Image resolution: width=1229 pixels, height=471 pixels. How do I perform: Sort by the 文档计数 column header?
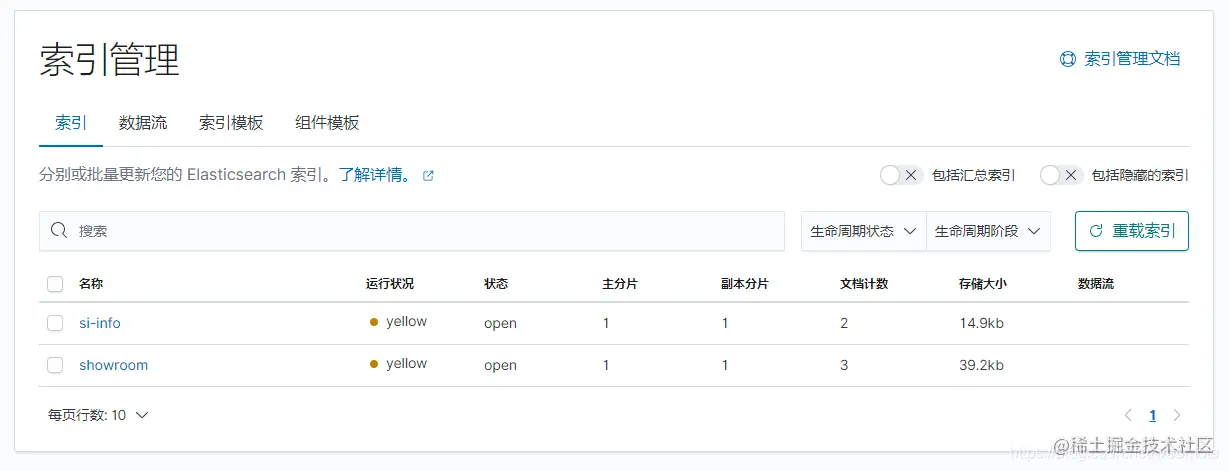point(864,284)
